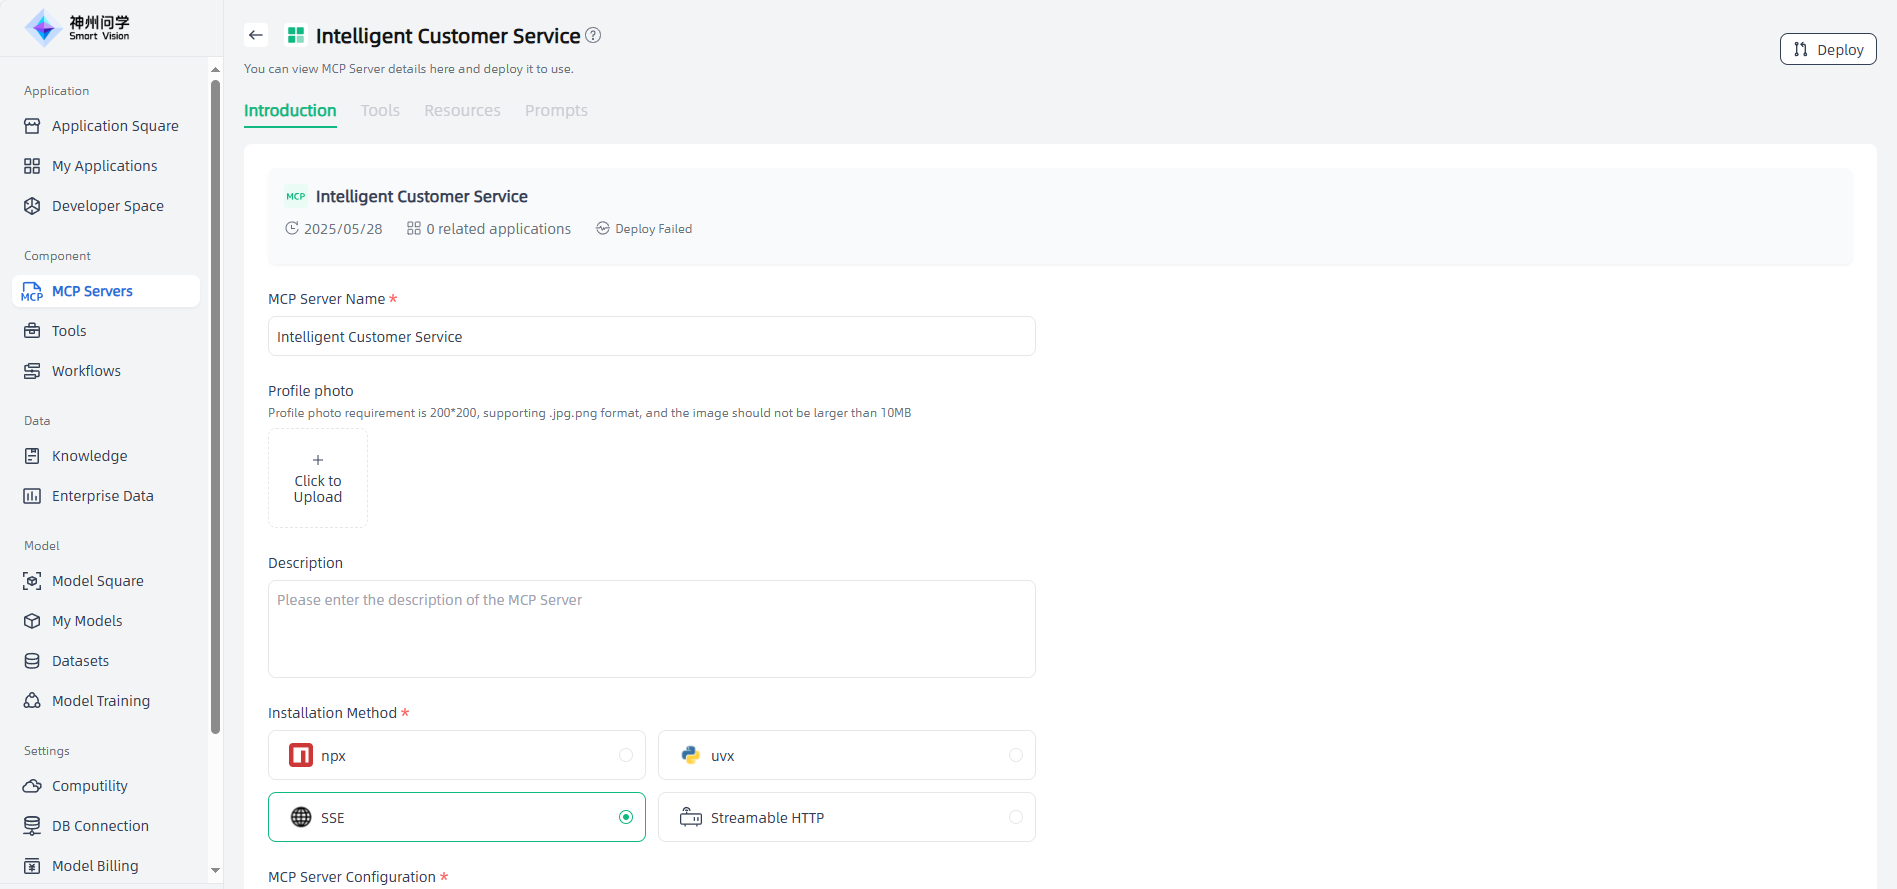Switch to the Tools tab

pyautogui.click(x=380, y=110)
